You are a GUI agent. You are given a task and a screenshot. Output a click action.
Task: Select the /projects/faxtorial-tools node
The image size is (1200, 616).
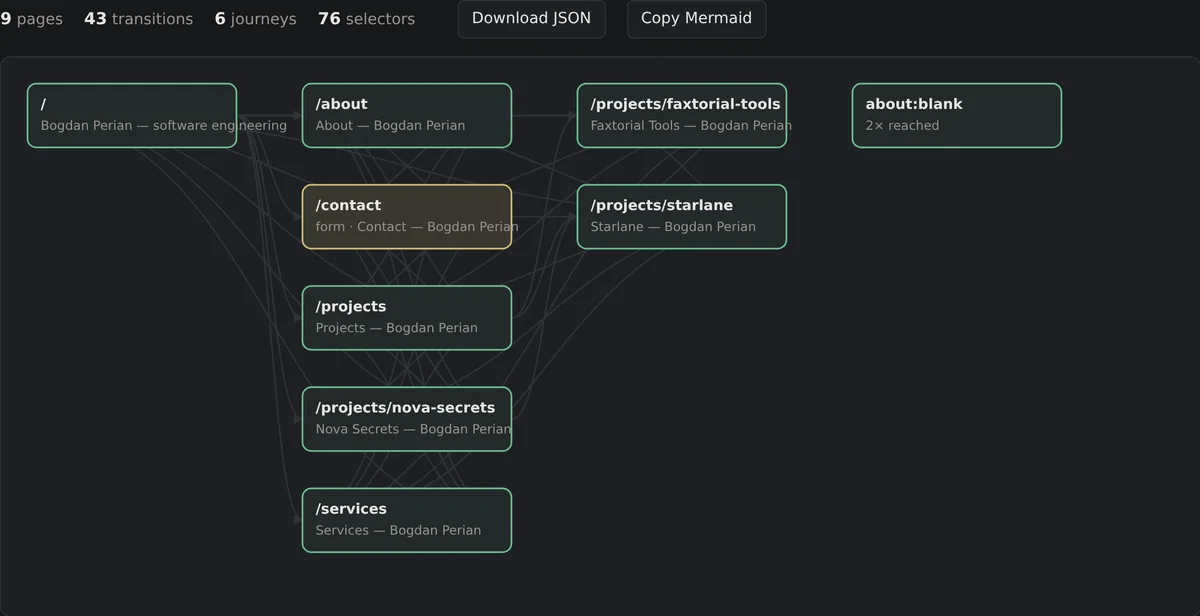point(682,115)
